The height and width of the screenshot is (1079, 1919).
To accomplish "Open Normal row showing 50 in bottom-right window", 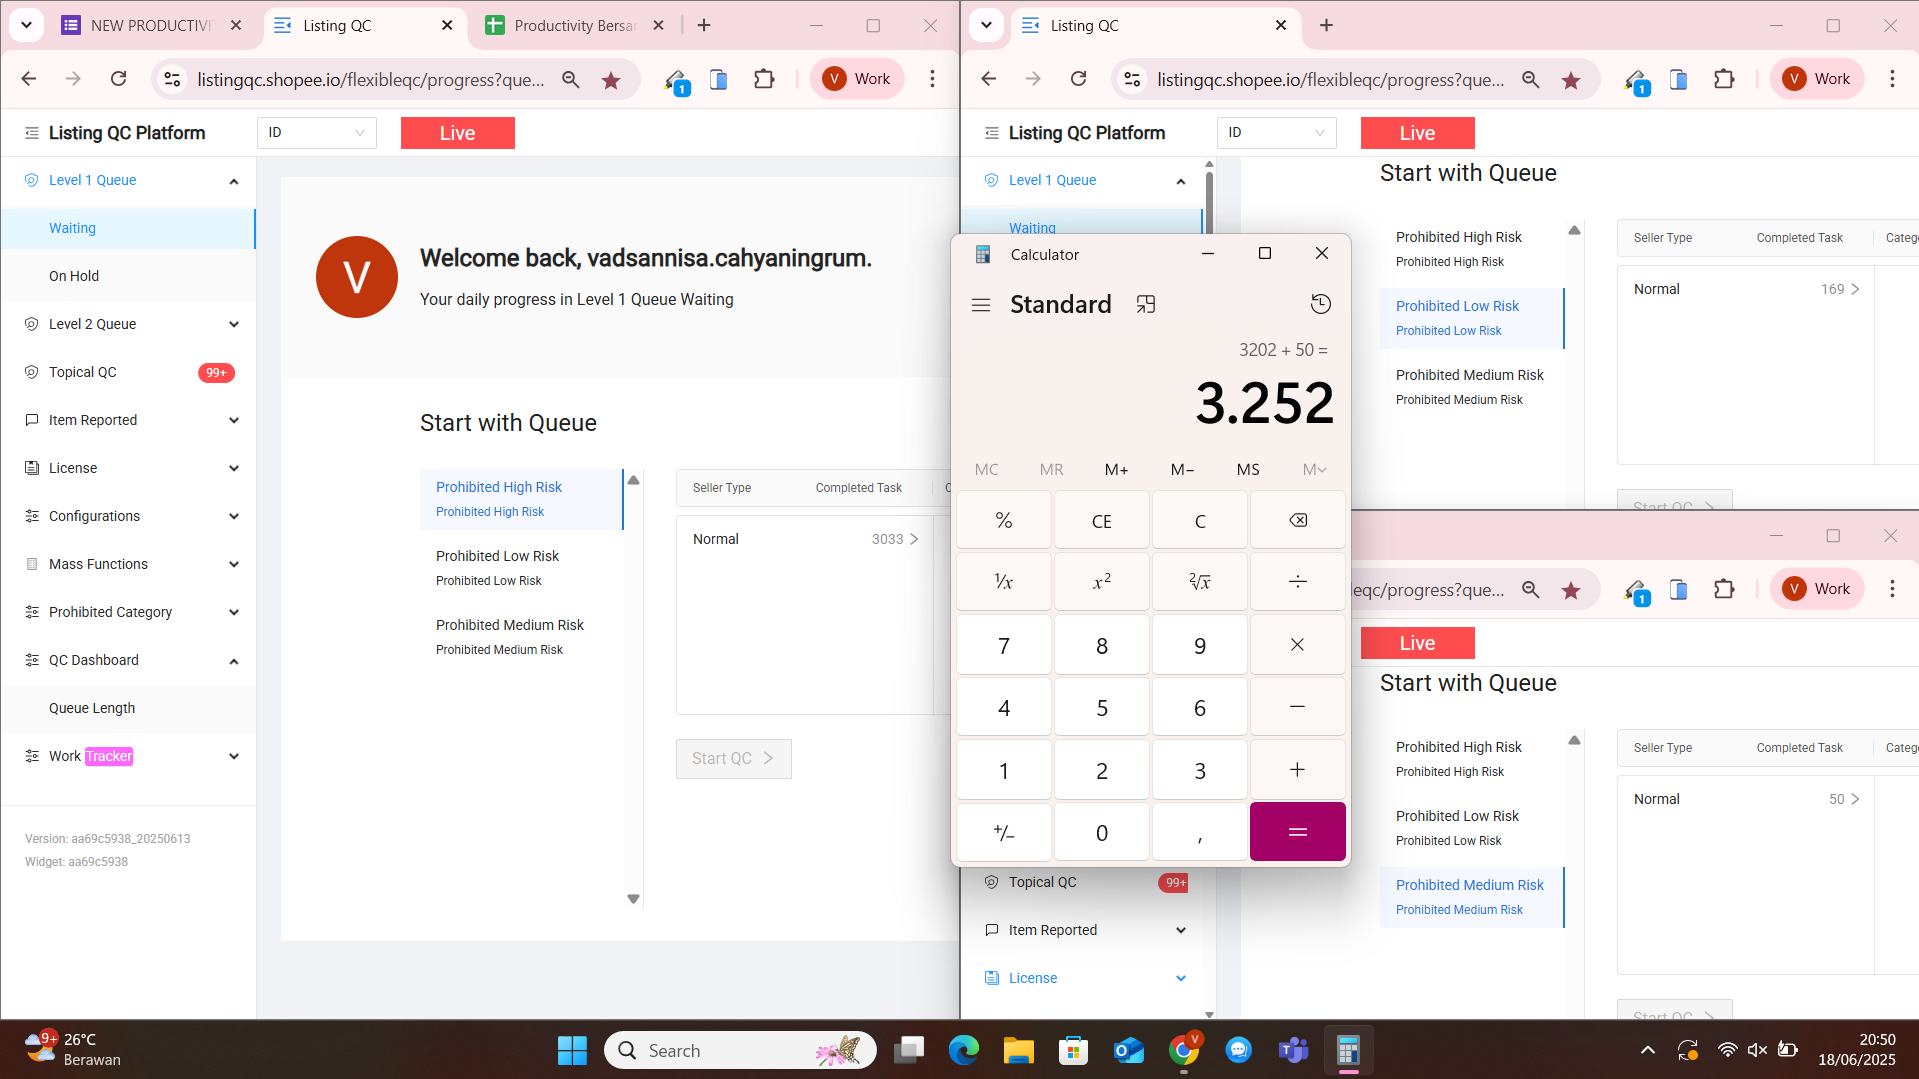I will point(1745,799).
